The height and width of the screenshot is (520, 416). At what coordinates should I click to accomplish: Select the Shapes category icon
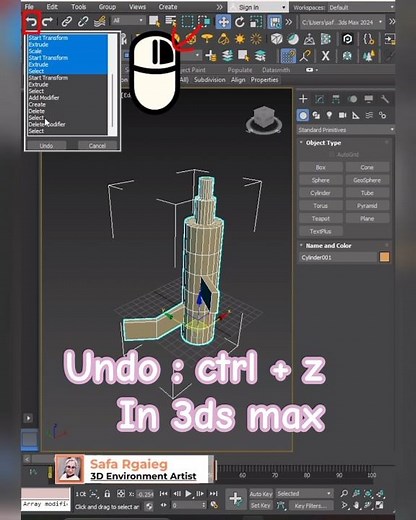click(x=316, y=115)
